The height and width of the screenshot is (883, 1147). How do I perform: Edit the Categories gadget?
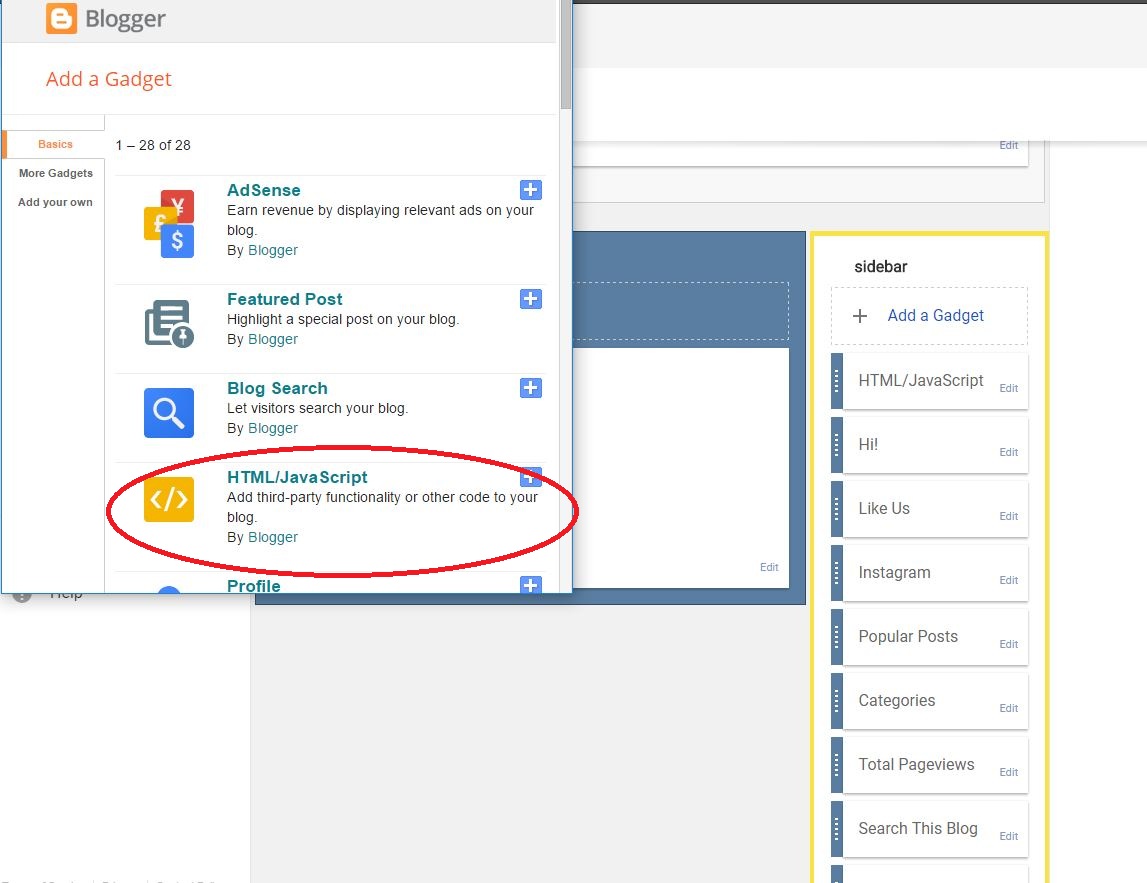click(1009, 708)
